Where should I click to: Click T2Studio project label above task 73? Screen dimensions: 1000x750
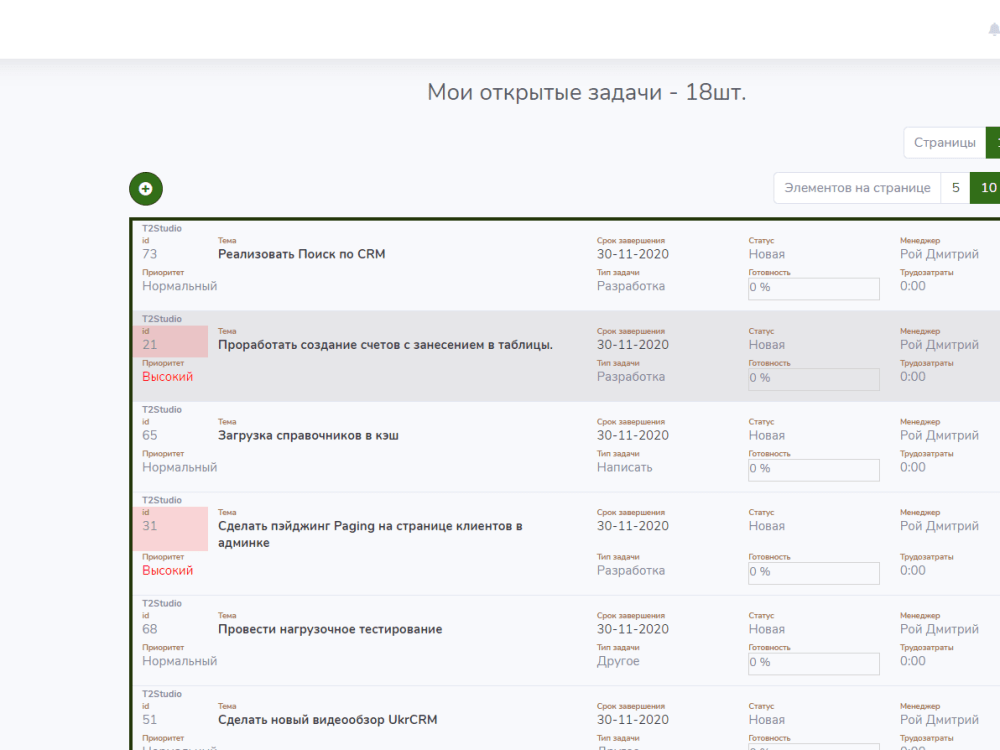[161, 228]
